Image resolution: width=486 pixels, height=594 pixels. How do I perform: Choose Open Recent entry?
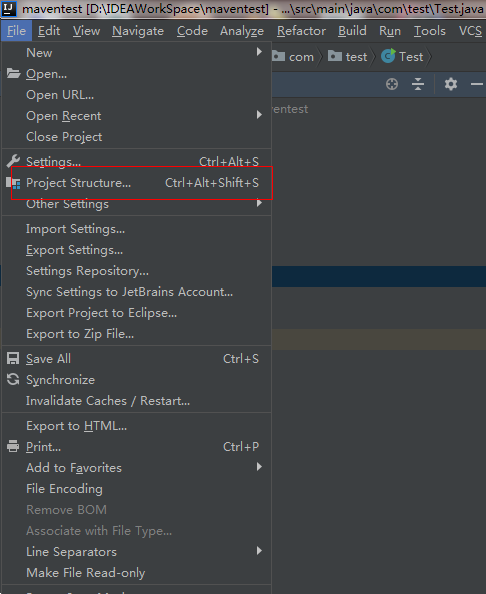pyautogui.click(x=137, y=116)
